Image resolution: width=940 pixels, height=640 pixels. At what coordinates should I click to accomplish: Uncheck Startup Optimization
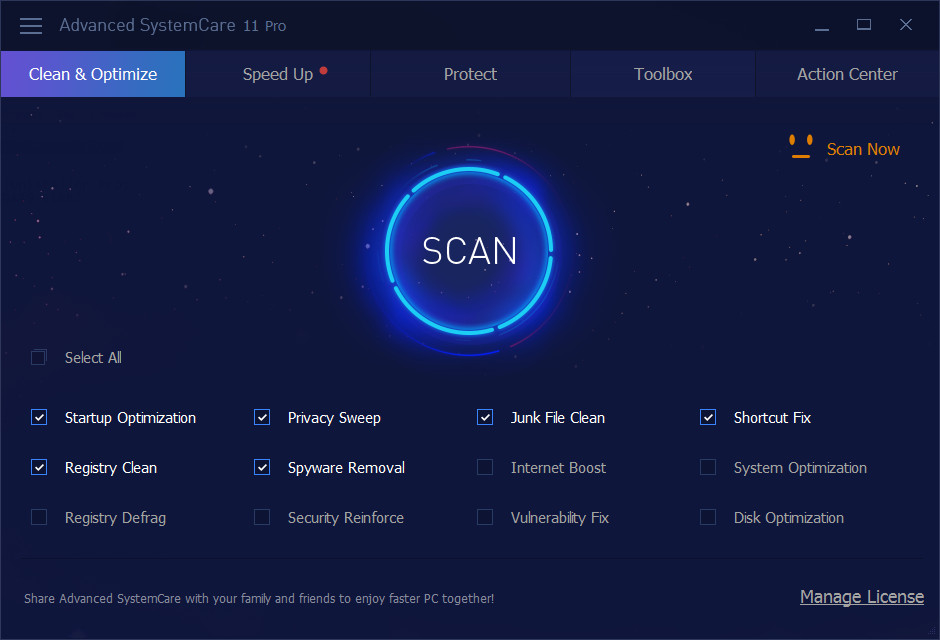39,417
